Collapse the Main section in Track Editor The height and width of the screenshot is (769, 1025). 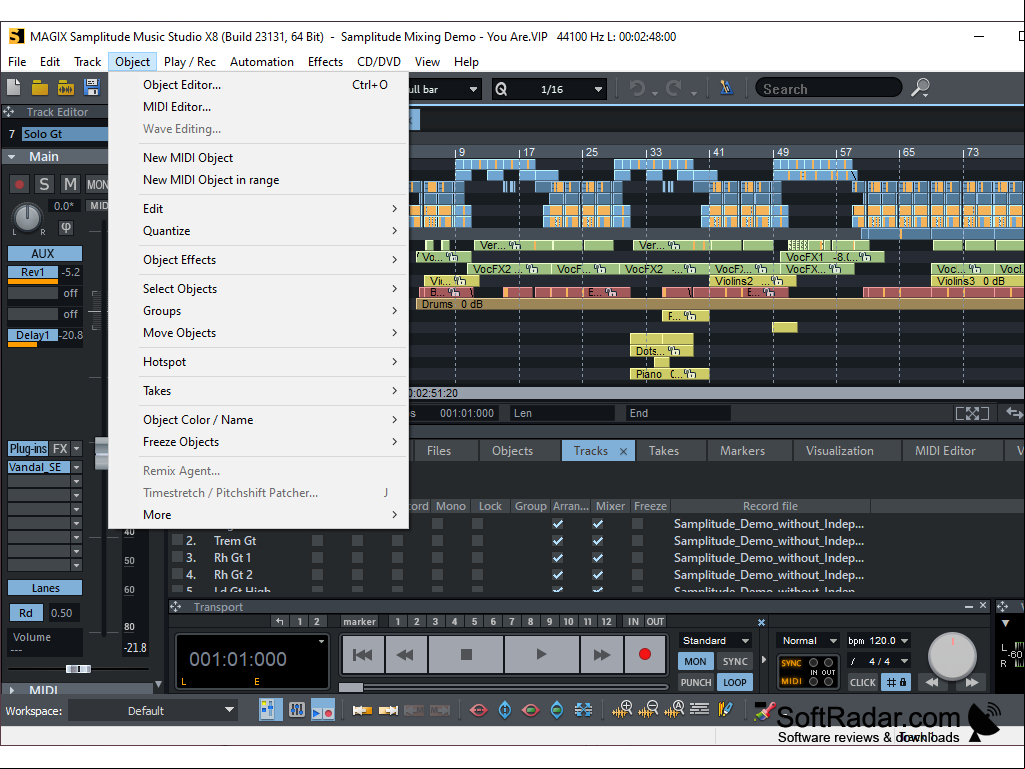12,157
